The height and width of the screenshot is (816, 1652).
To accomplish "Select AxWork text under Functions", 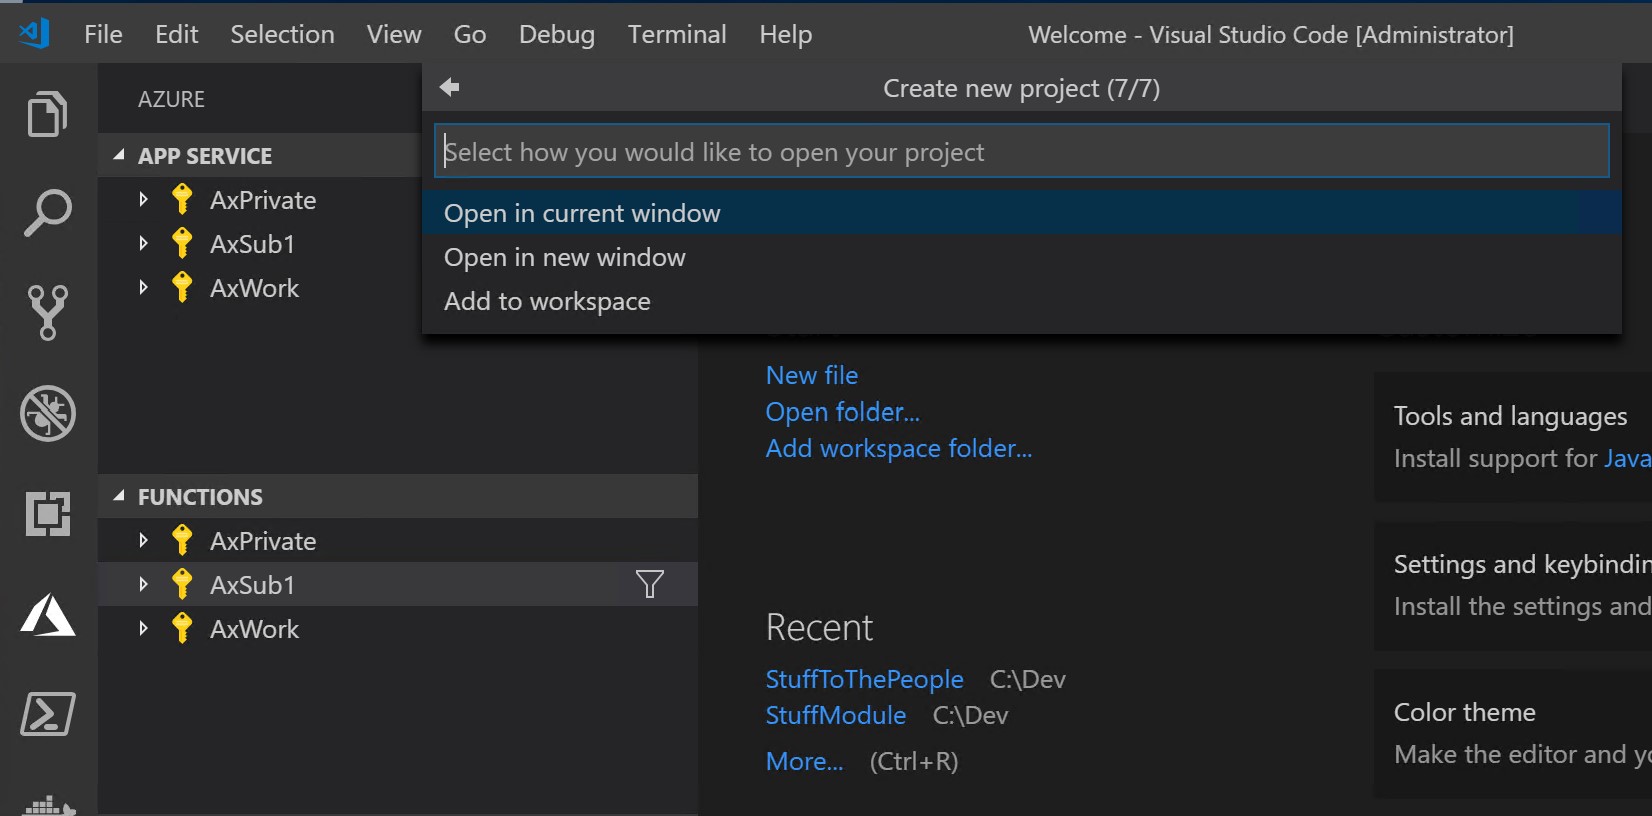I will [254, 629].
